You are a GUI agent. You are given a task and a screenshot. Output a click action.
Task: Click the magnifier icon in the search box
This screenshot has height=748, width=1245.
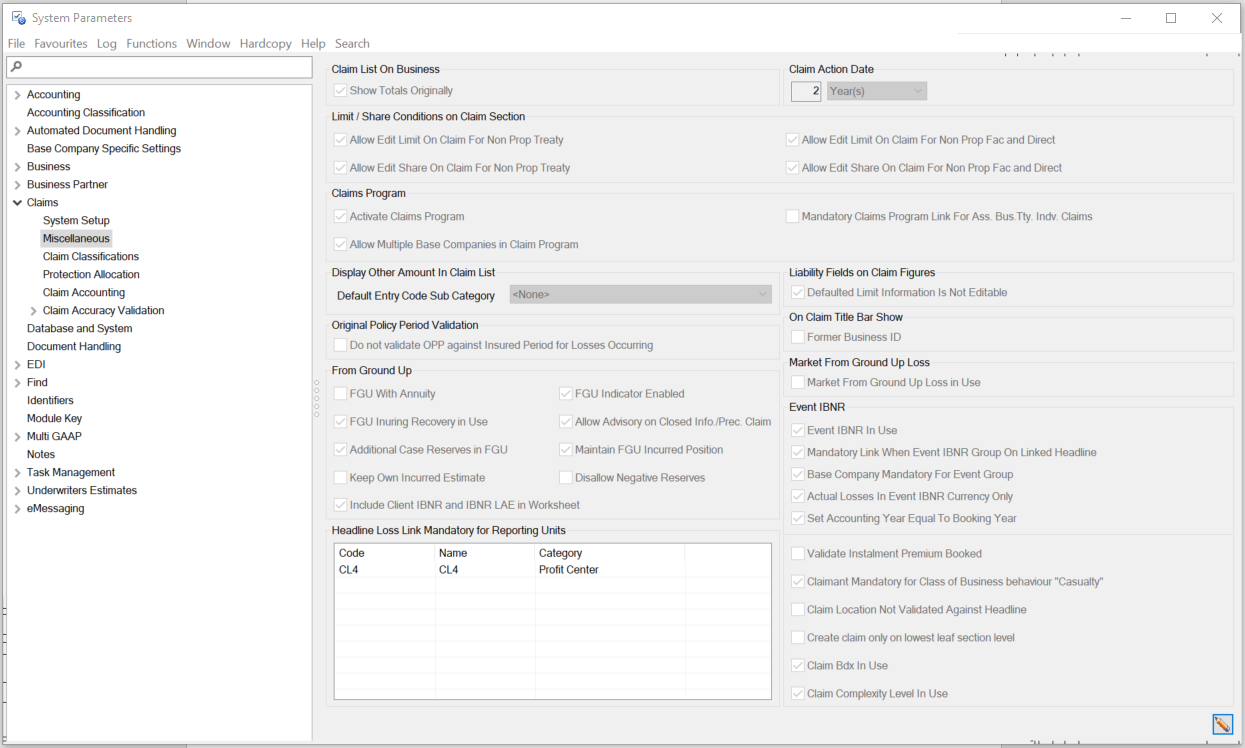pyautogui.click(x=16, y=66)
